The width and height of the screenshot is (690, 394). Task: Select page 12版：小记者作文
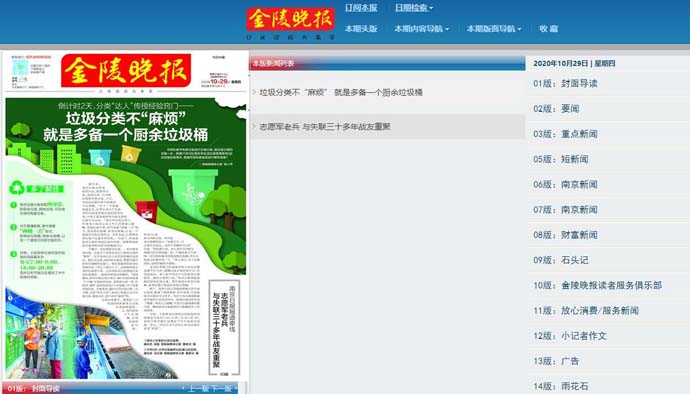point(570,336)
